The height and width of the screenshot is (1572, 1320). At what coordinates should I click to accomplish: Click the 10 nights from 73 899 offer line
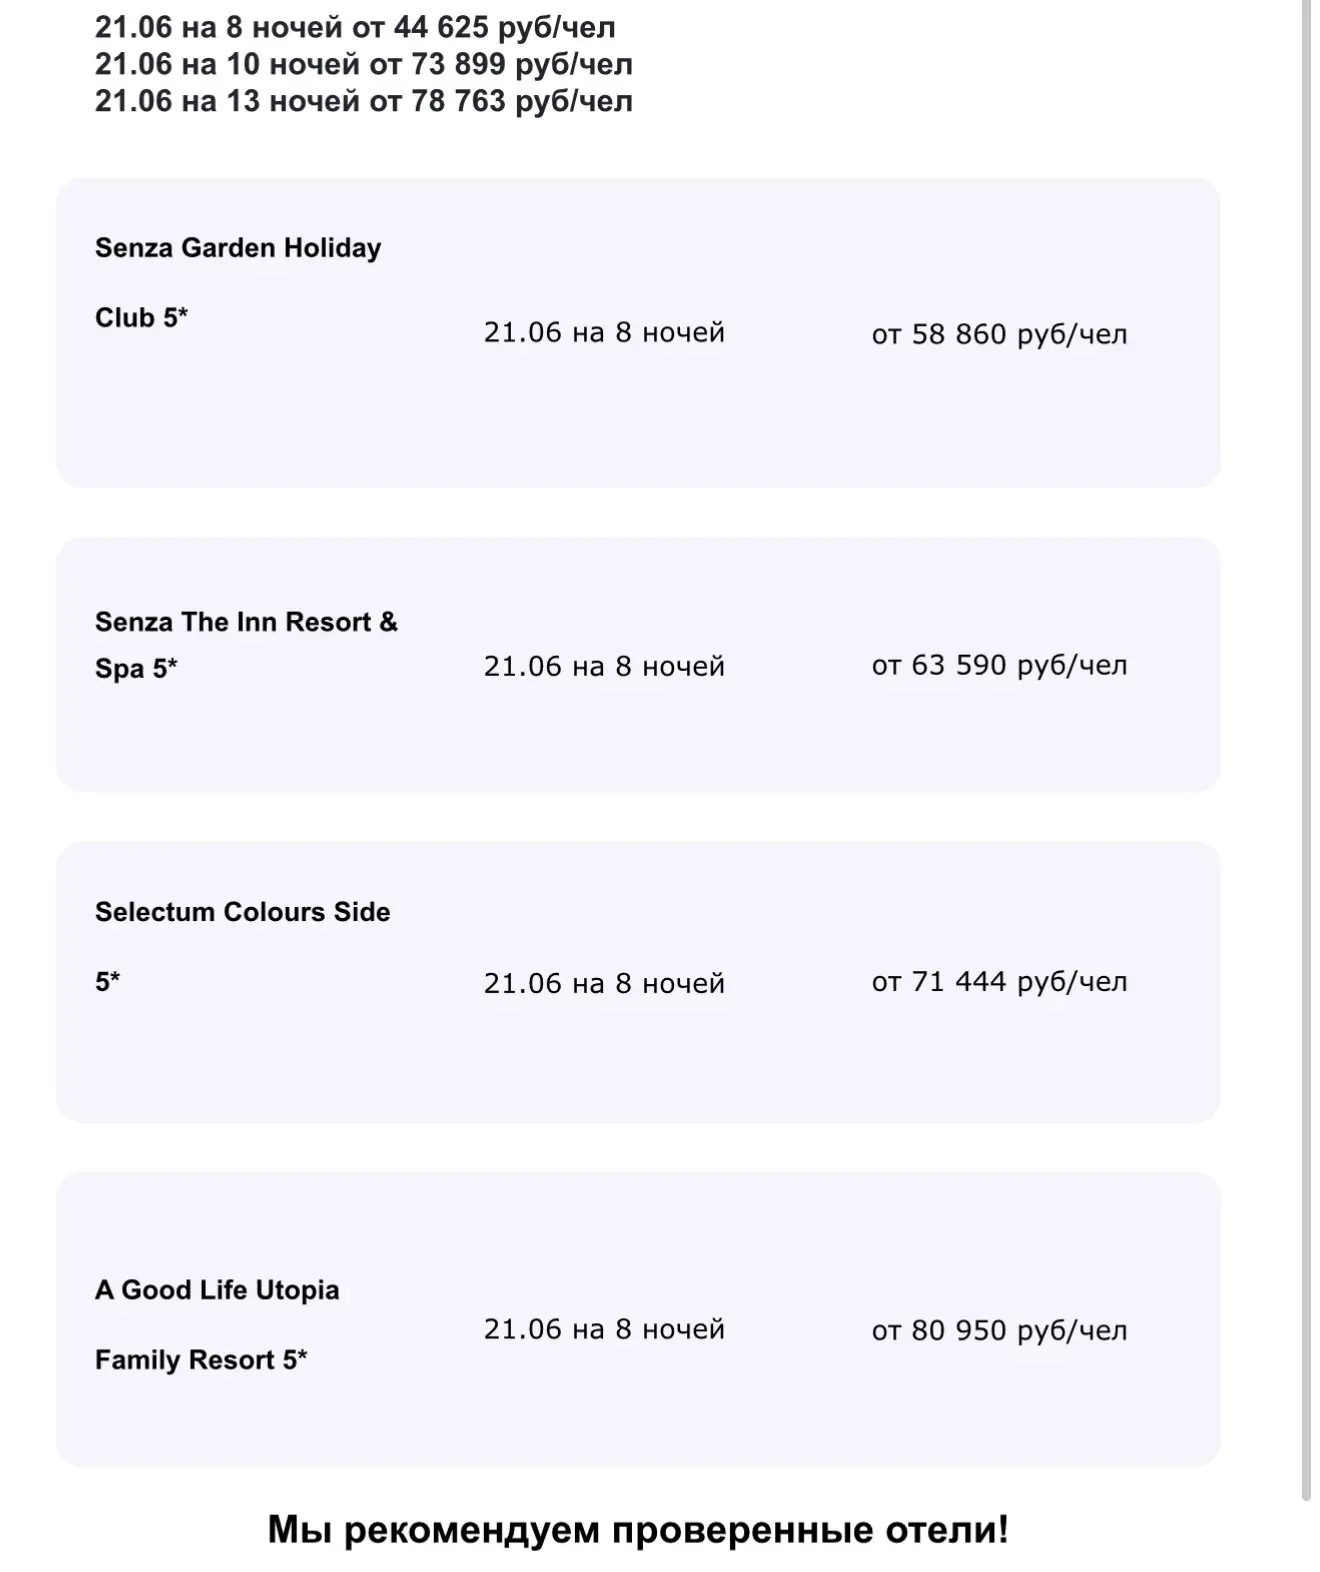364,64
